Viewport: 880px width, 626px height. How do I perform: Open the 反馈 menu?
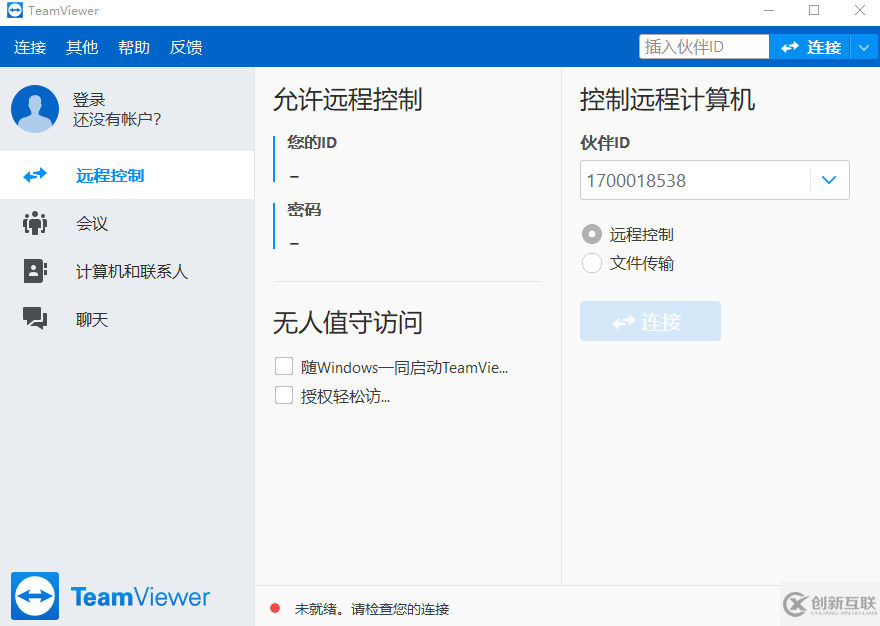coord(186,47)
